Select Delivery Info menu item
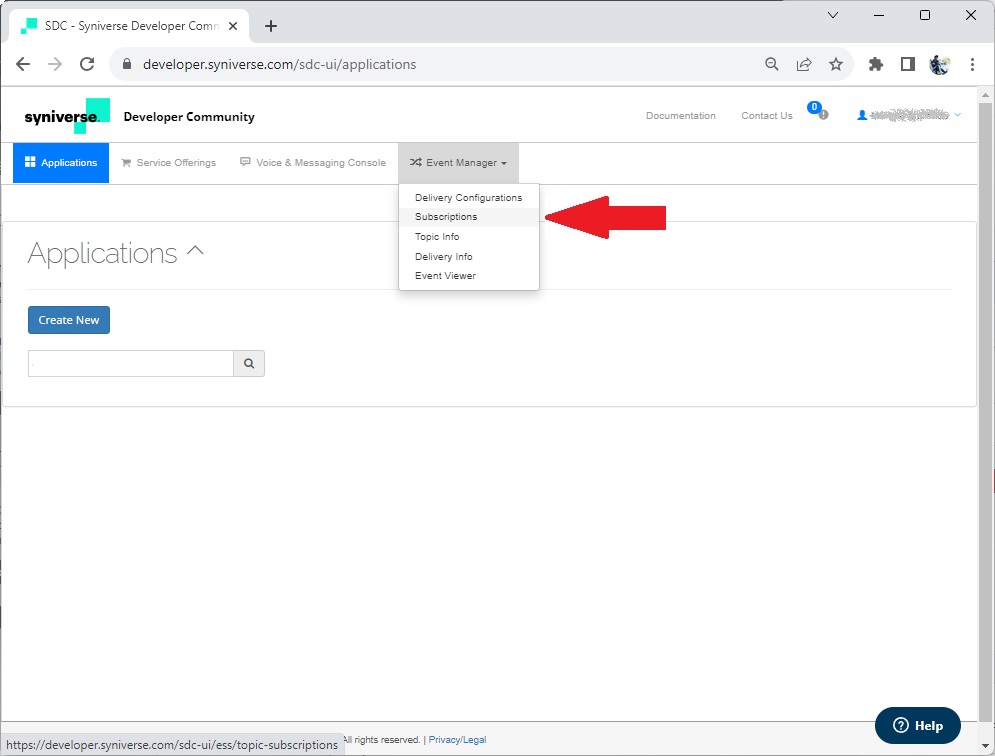The image size is (995, 756). (x=468, y=256)
